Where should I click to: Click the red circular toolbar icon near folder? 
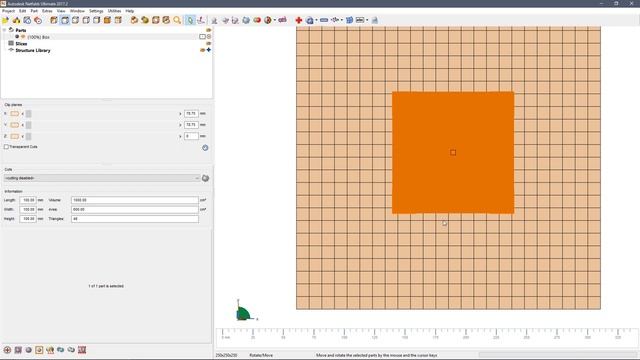coord(38,20)
